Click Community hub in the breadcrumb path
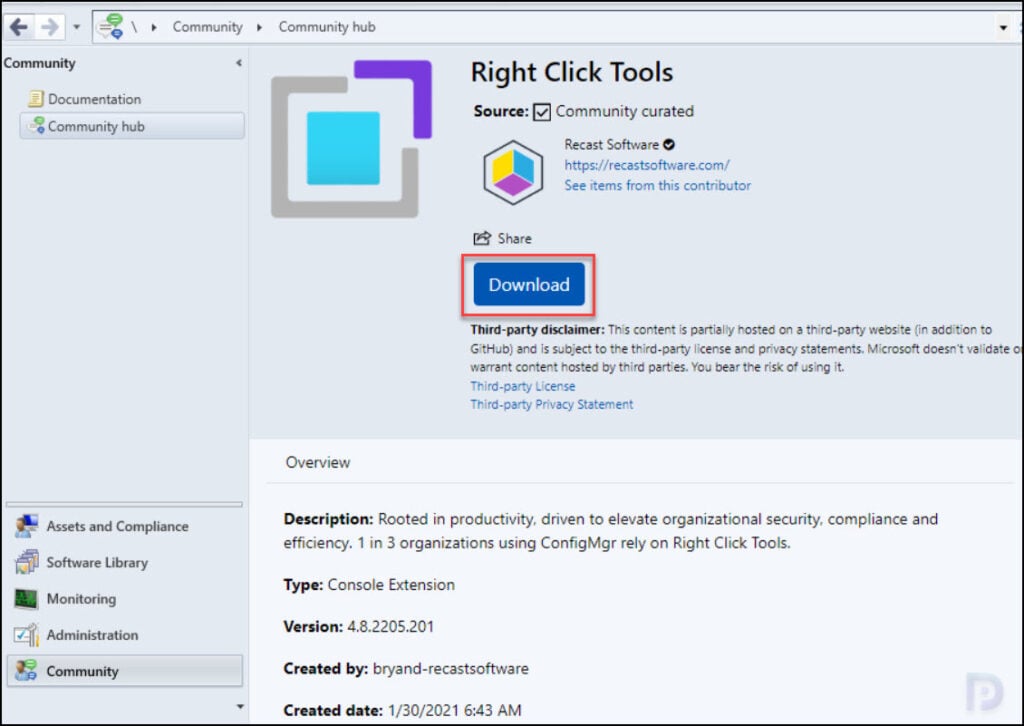The width and height of the screenshot is (1024, 726). [x=327, y=27]
